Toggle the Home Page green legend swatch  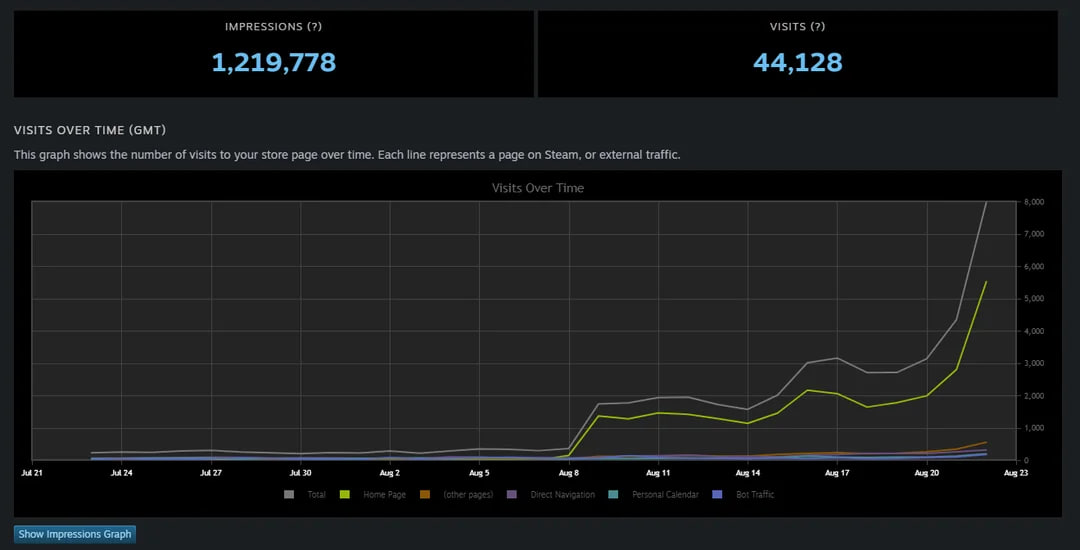345,494
